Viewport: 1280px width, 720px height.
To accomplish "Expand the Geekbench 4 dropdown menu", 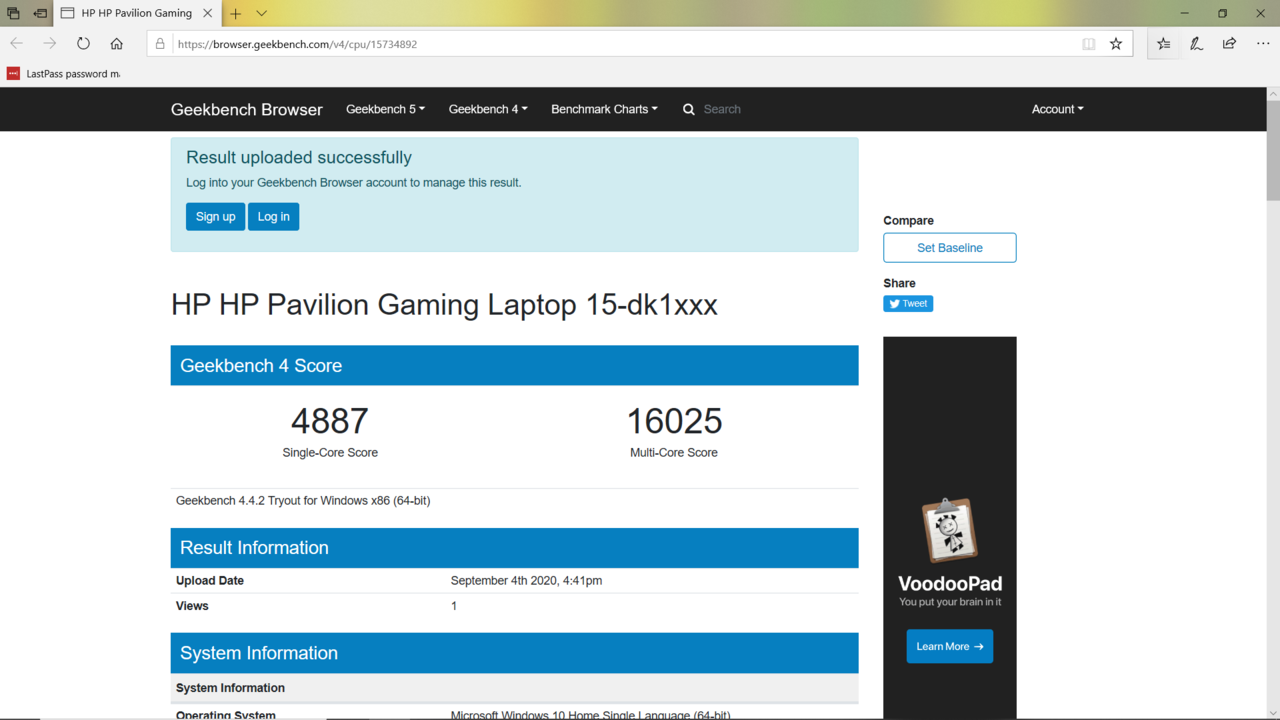I will coord(488,109).
